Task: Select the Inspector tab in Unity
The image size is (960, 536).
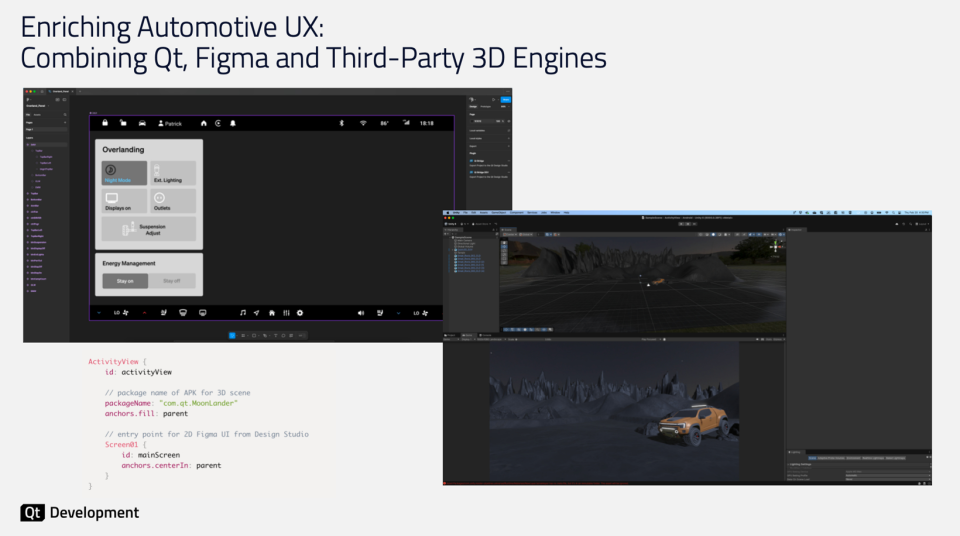Action: pyautogui.click(x=797, y=230)
